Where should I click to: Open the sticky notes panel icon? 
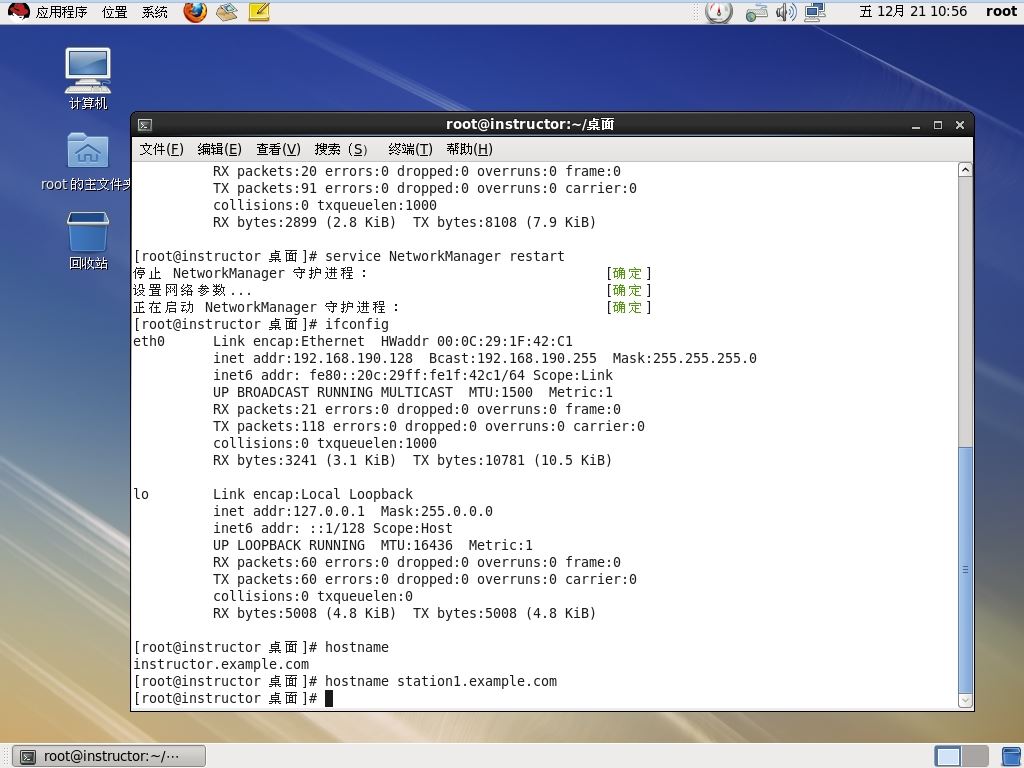coord(259,12)
